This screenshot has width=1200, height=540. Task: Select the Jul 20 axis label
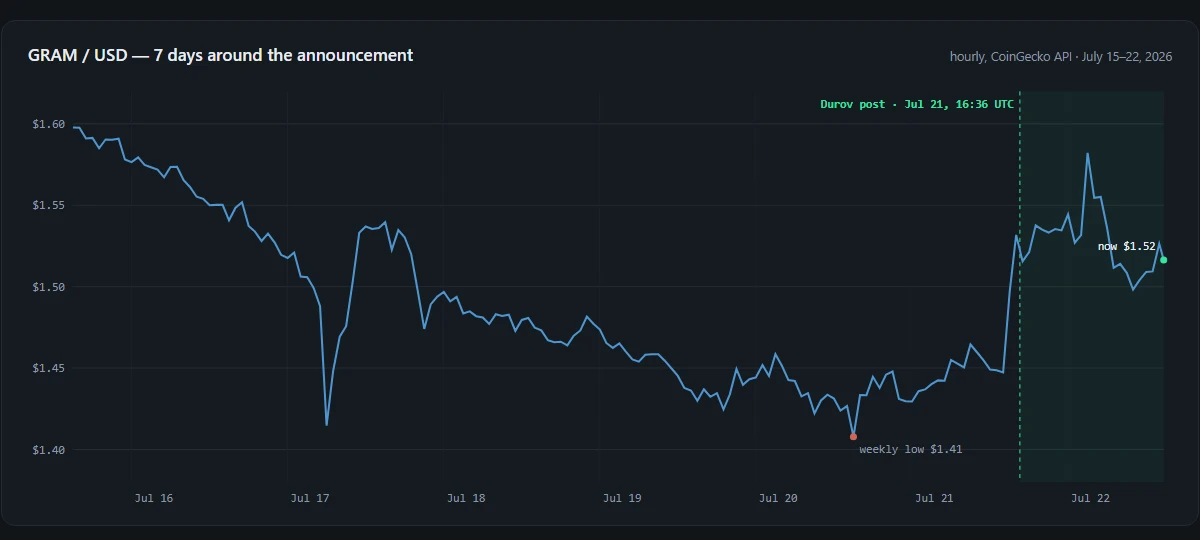tap(778, 497)
